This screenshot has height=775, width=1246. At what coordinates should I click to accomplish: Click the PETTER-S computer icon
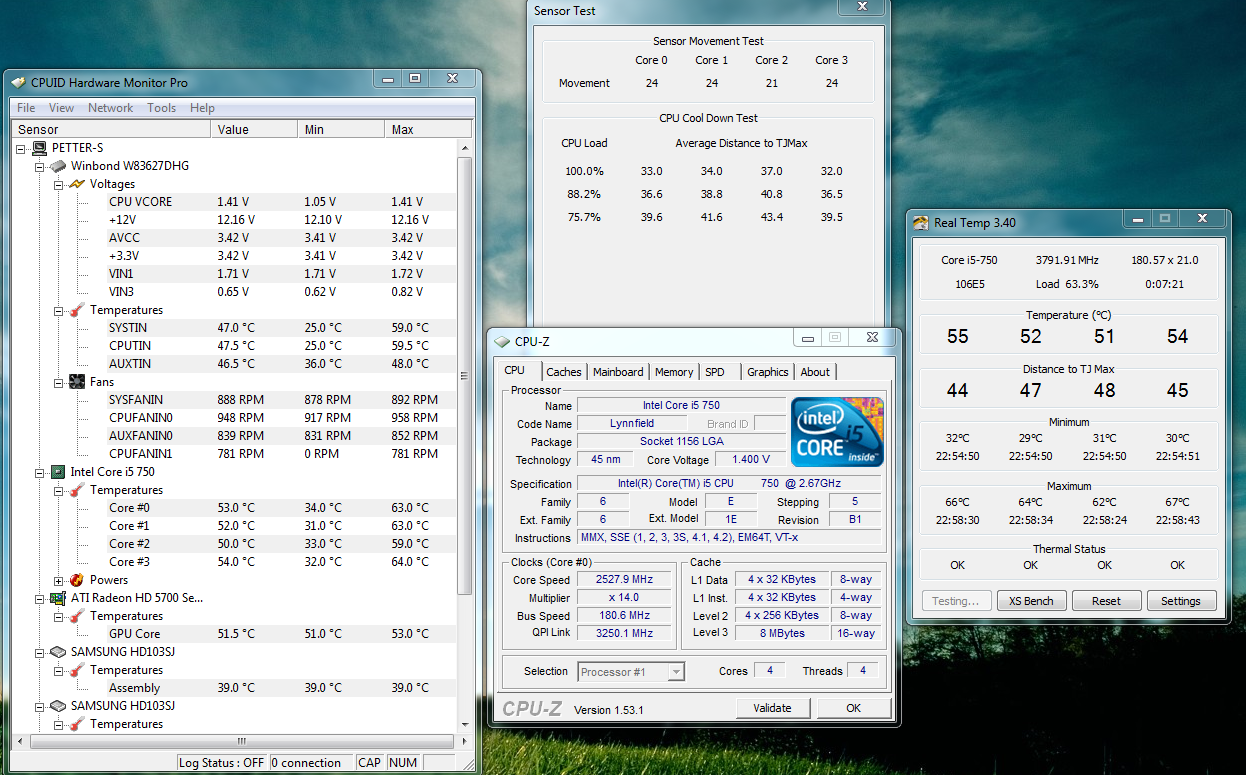(39, 148)
